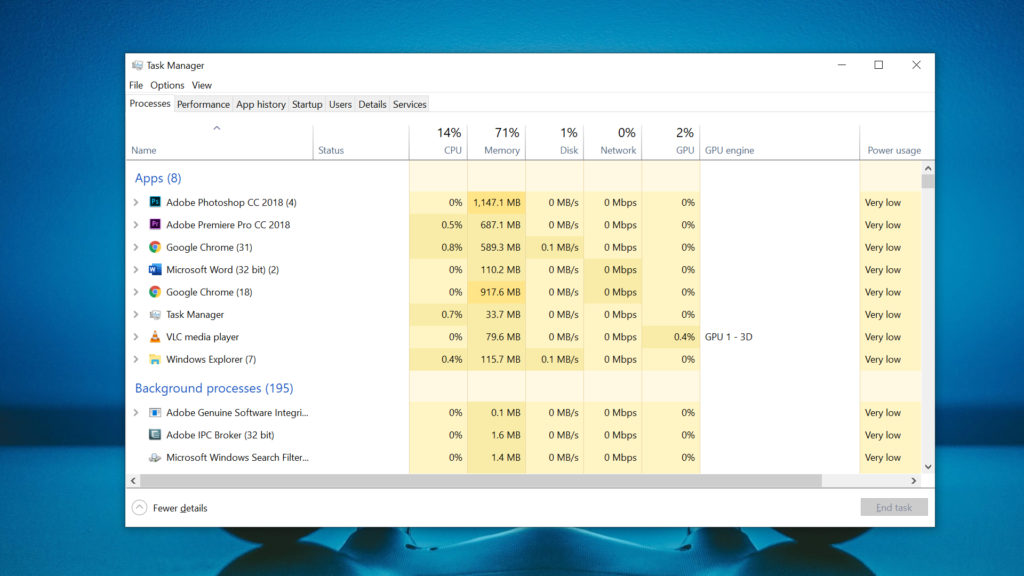Expand the Windows Explorer (7) group
Screen dimensions: 1024x576
pos(136,359)
